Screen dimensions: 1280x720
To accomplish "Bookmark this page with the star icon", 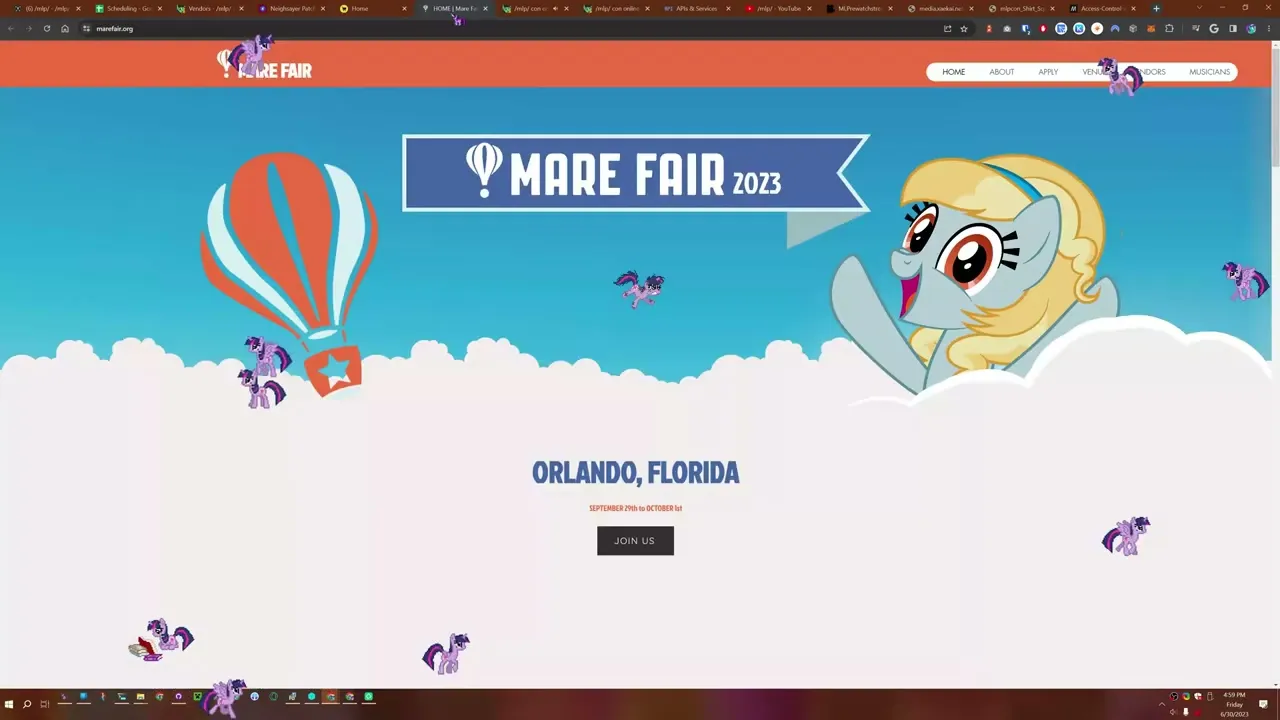I will point(964,28).
